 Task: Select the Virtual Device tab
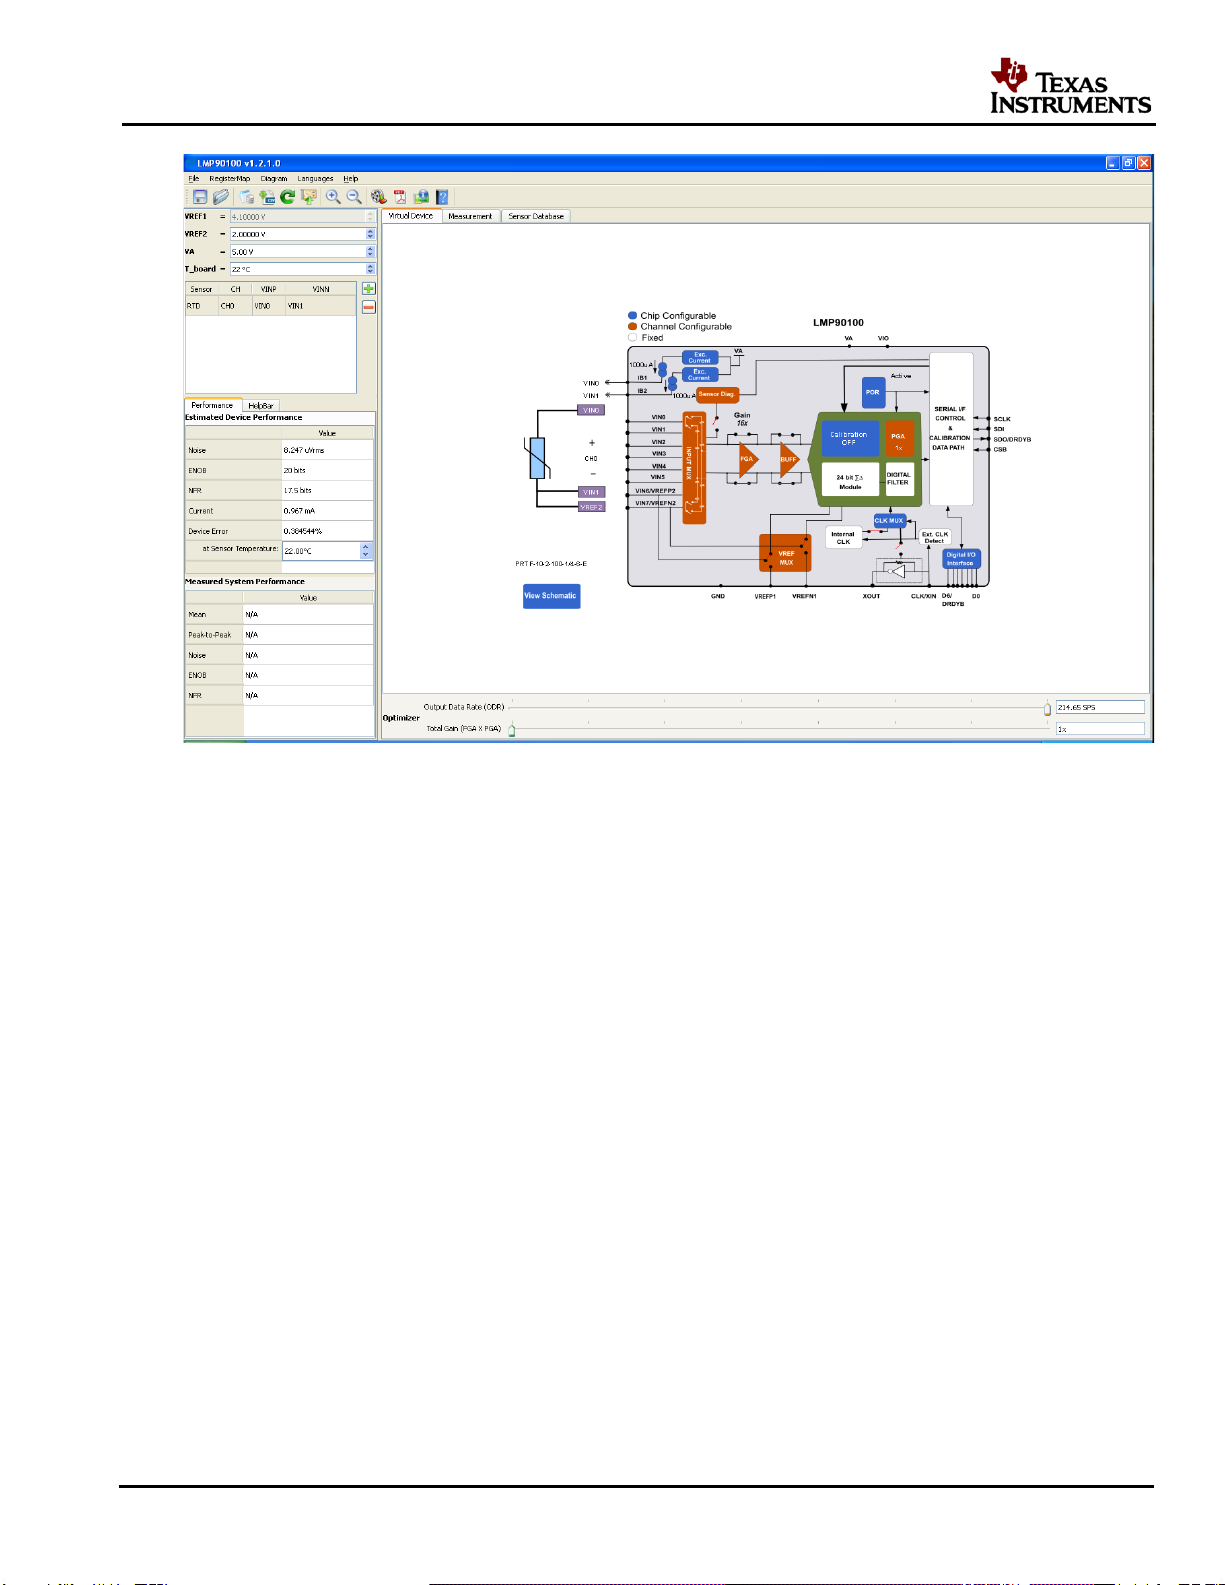tap(411, 216)
